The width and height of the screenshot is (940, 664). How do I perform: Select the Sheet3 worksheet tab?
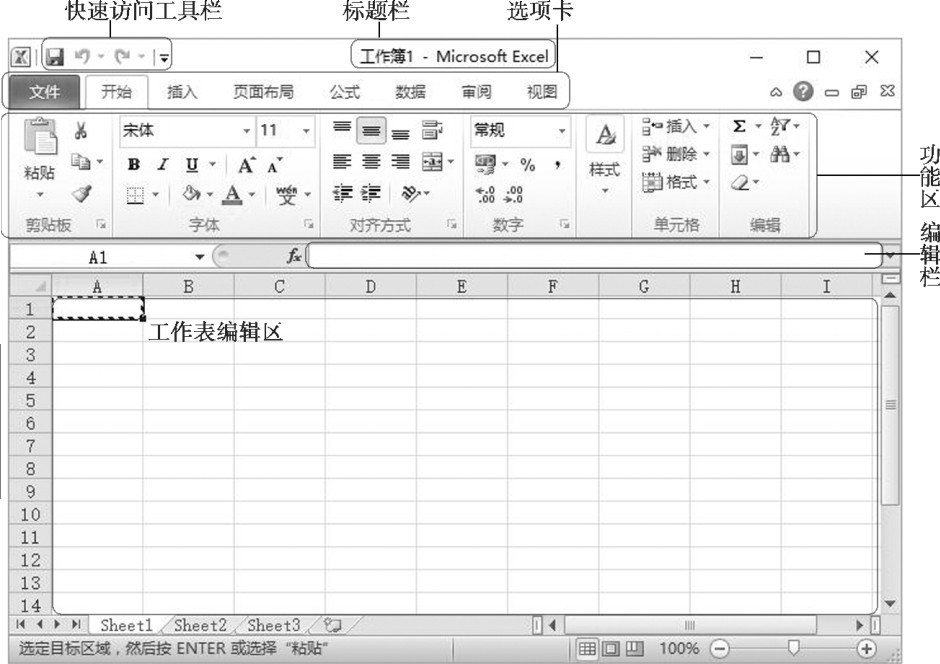coord(273,626)
